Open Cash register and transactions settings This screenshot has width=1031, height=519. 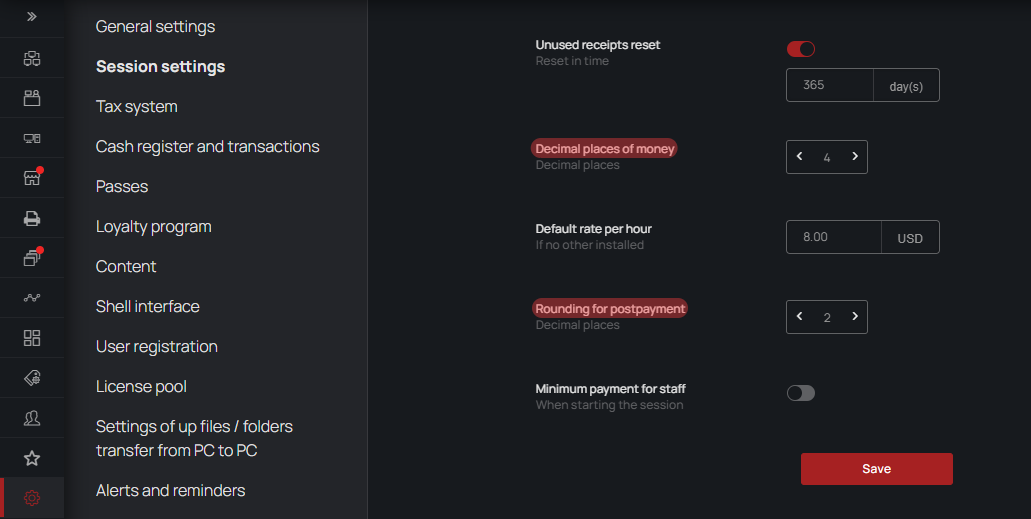pyautogui.click(x=208, y=147)
